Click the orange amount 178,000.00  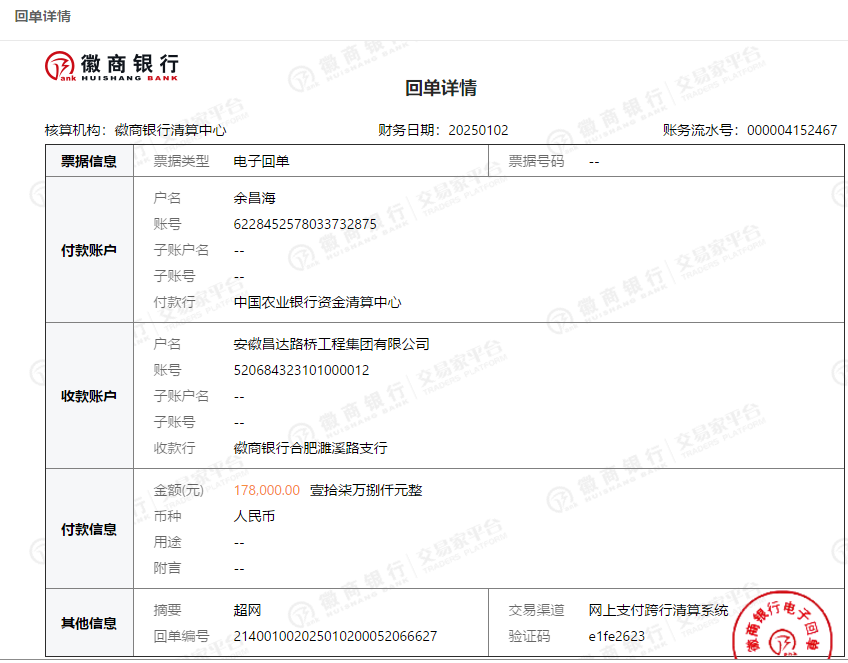[266, 490]
